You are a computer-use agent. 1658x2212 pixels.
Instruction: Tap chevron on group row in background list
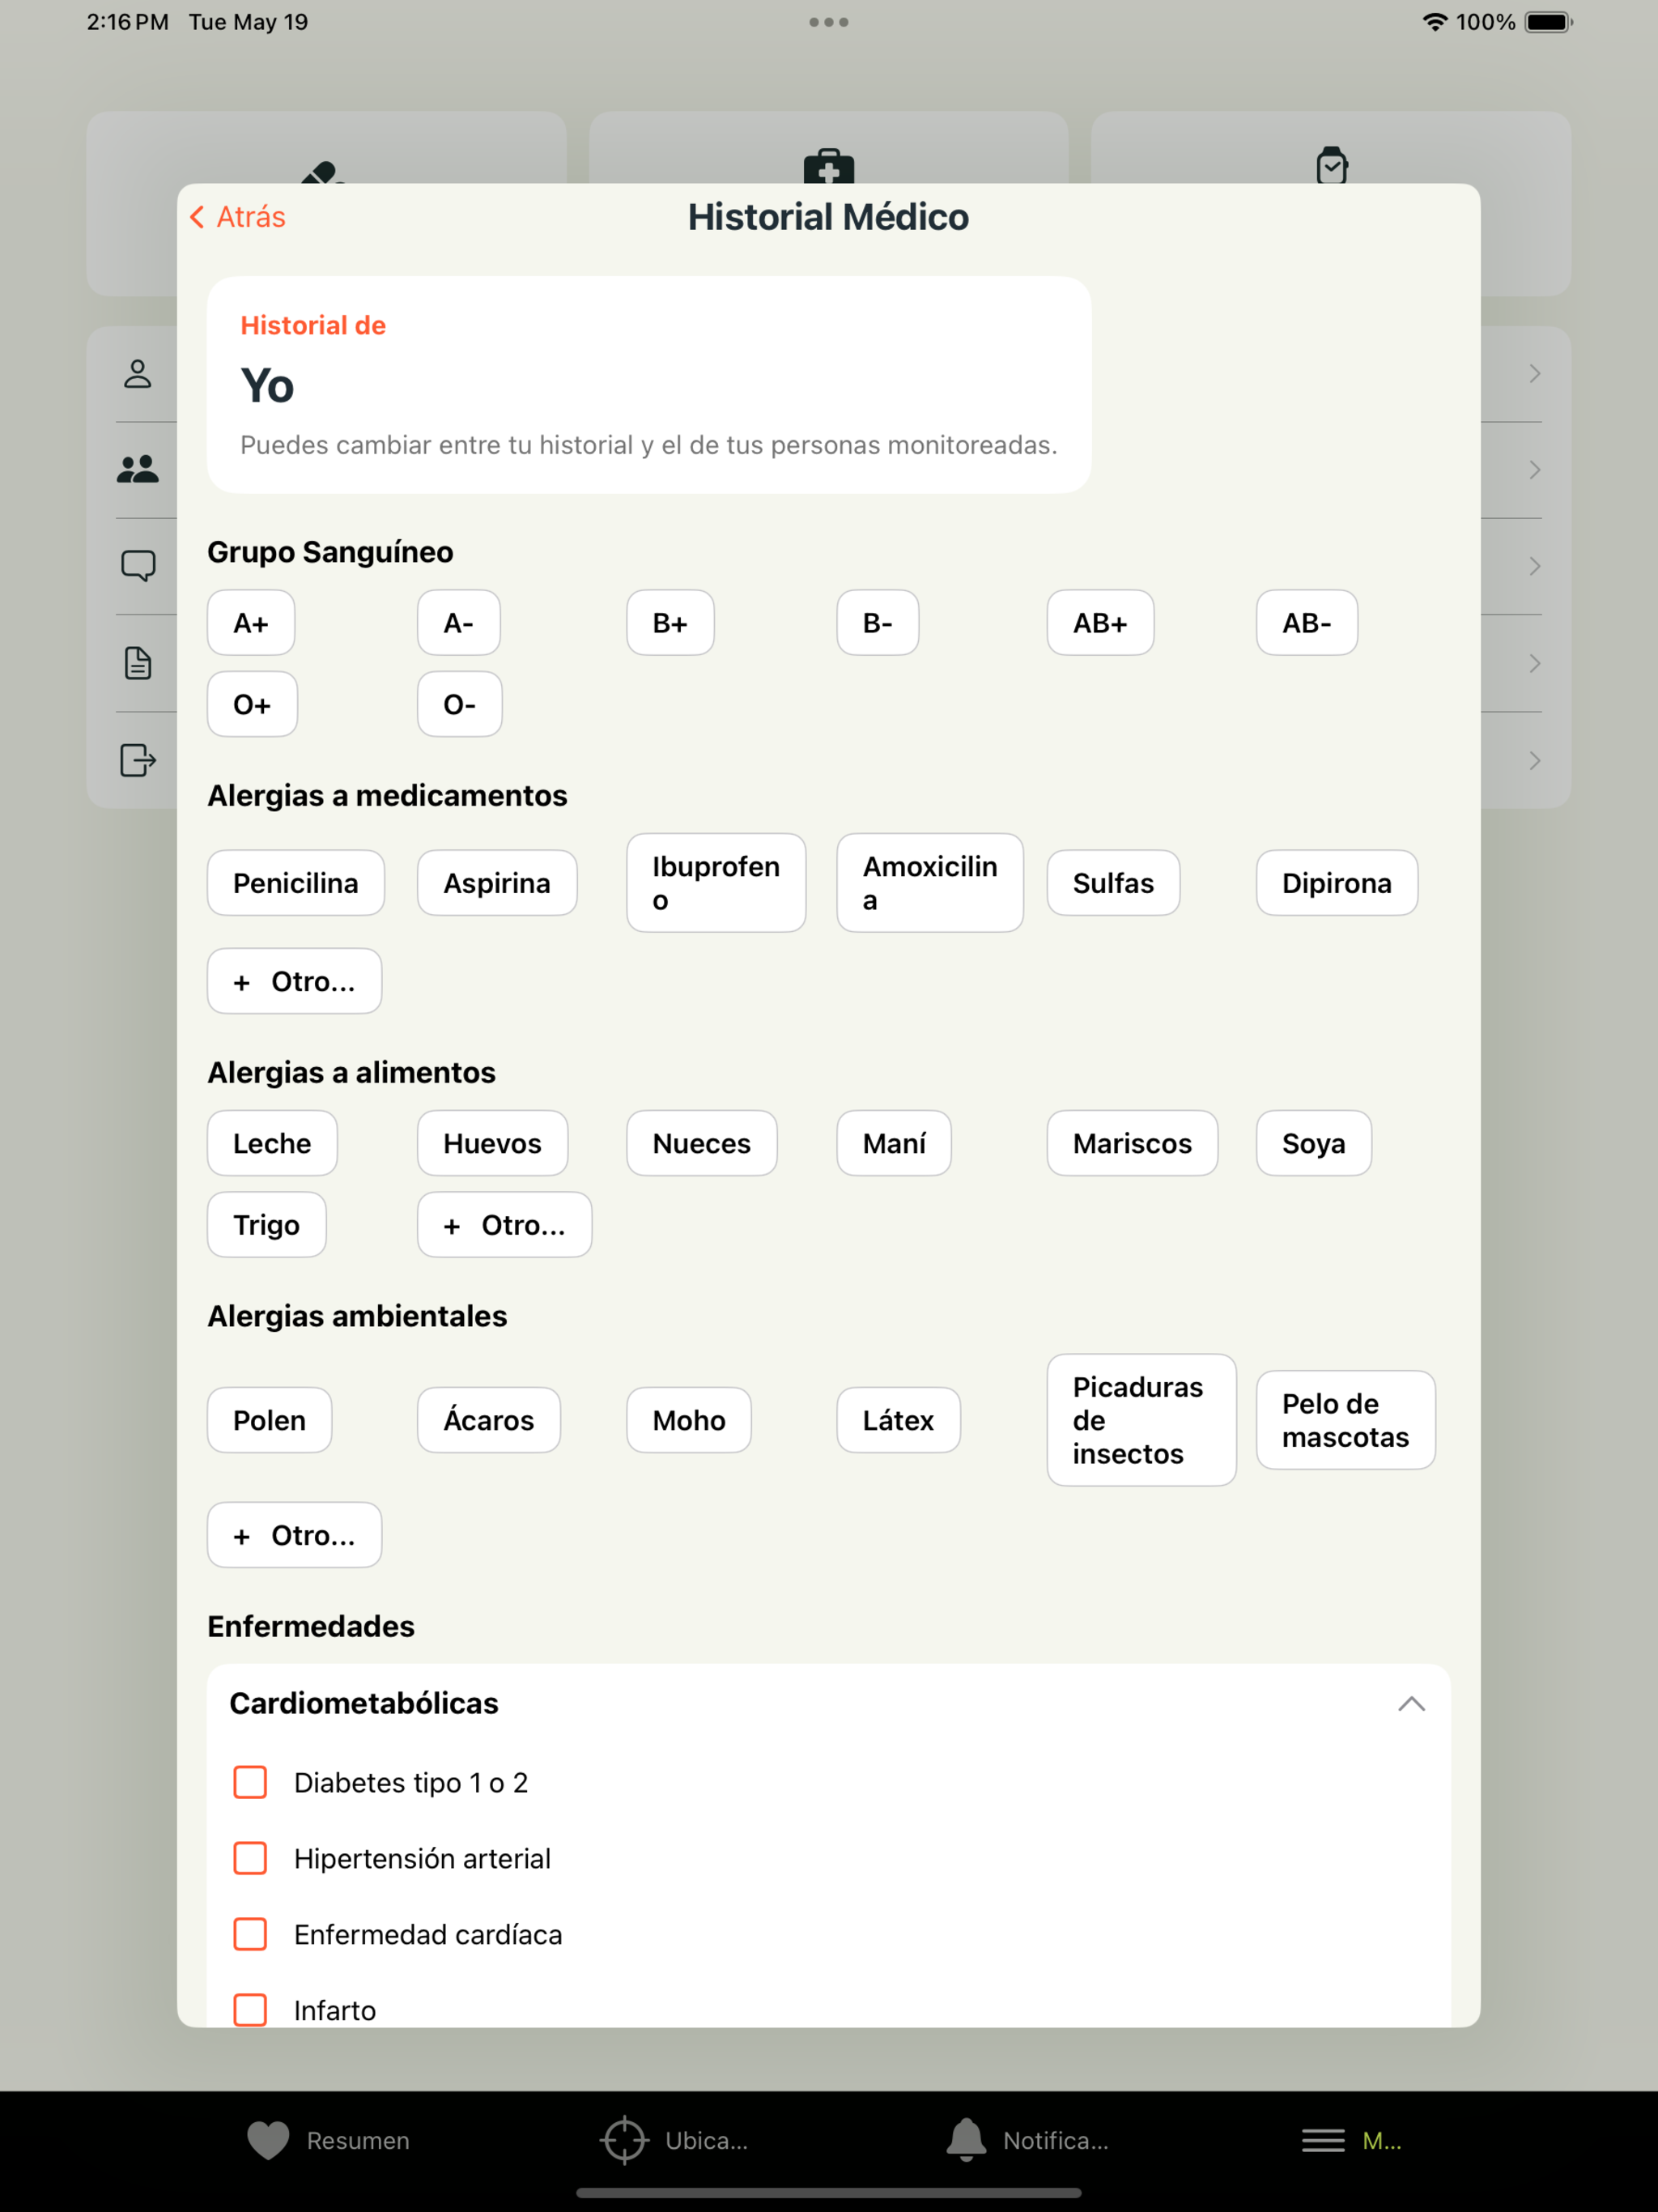coord(1534,470)
